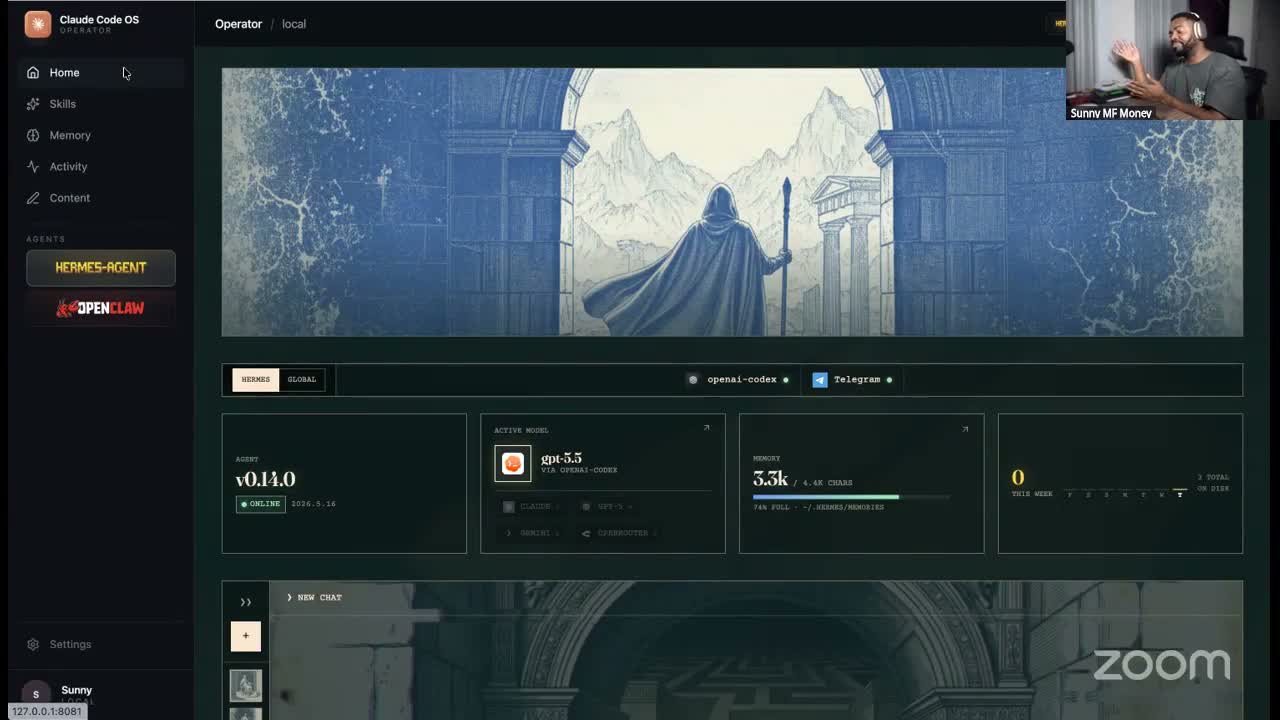The width and height of the screenshot is (1280, 720).
Task: Click the Sunny MF Money webcam overlay
Action: (1173, 60)
